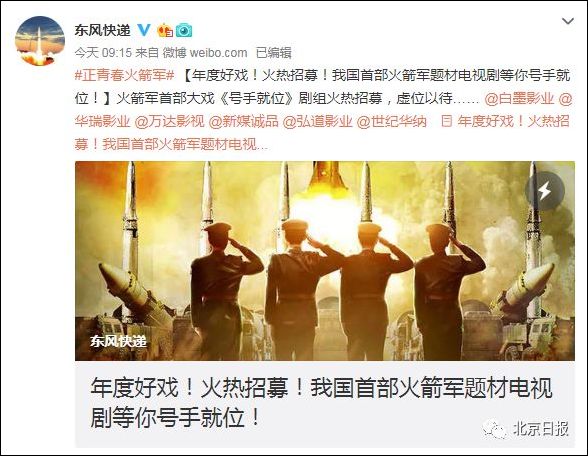Open the @白墨影业 mention
Image resolution: width=588 pixels, height=456 pixels.
click(x=519, y=99)
